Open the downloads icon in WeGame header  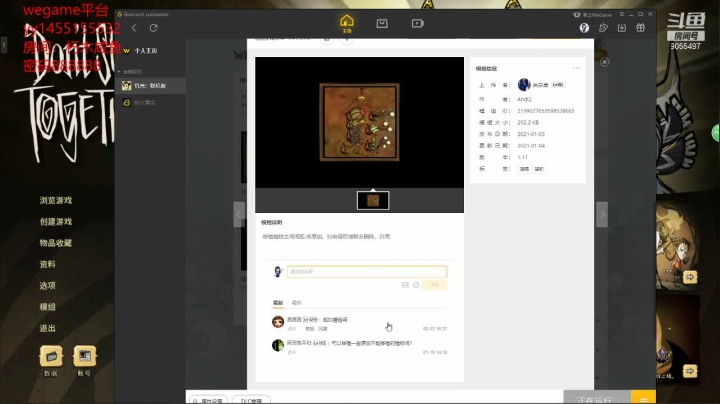point(622,28)
